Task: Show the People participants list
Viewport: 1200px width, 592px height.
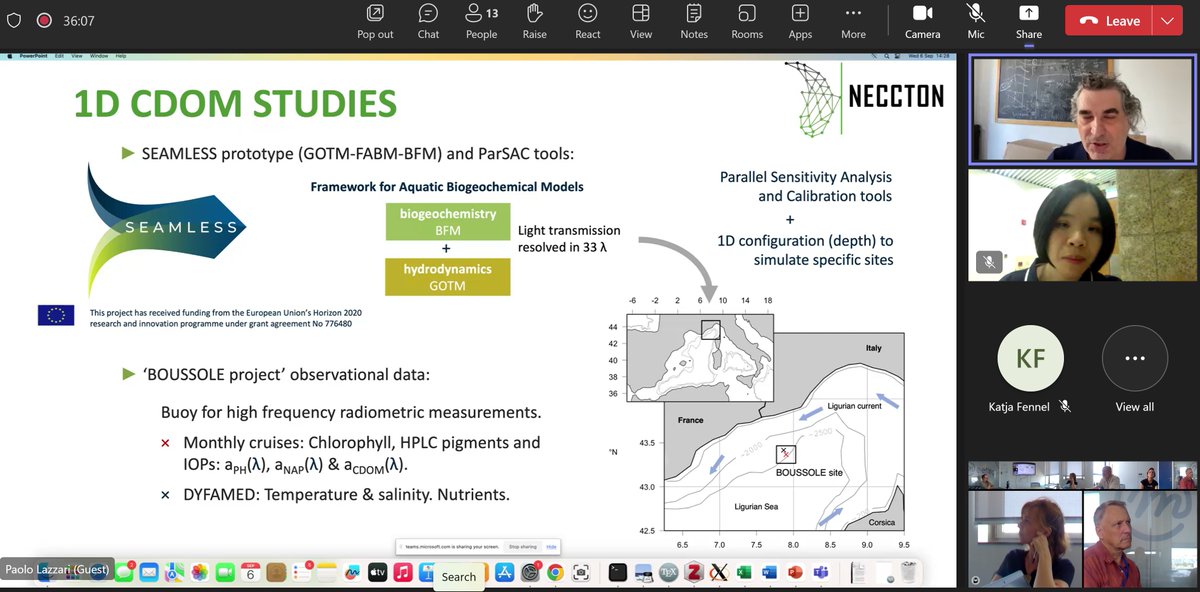Action: [481, 21]
